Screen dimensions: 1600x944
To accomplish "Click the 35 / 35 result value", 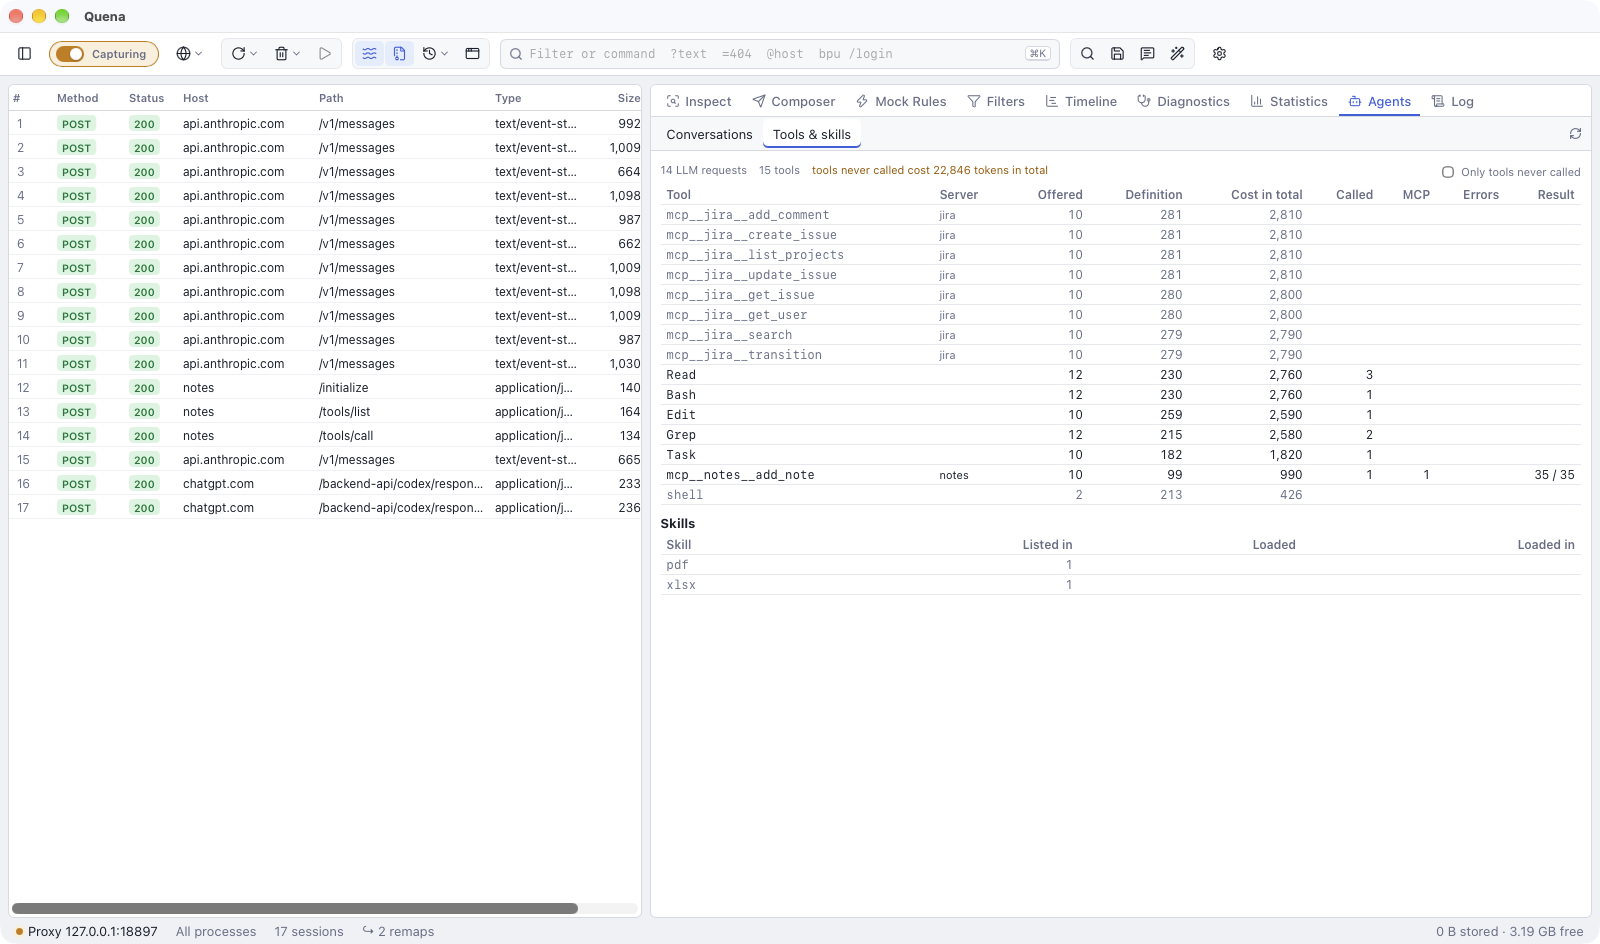I will coord(1554,475).
